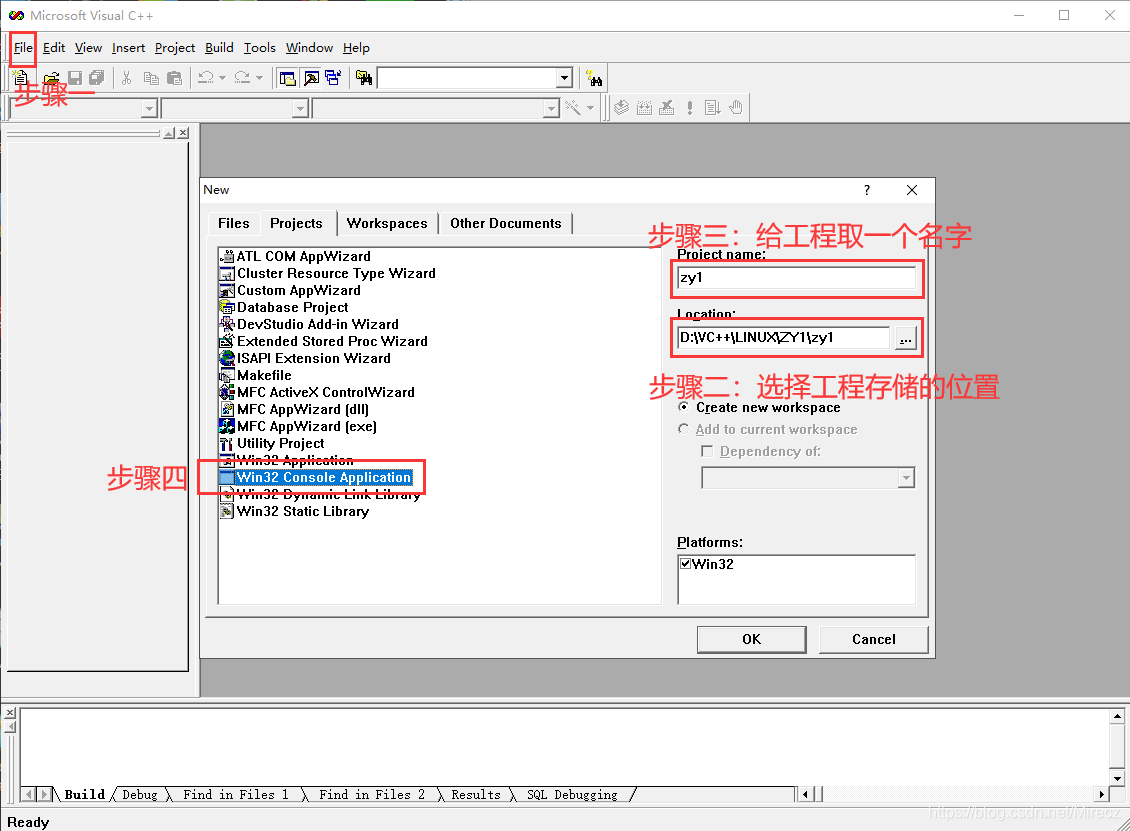1130x831 pixels.
Task: Select ATL COM AppWizard project type
Action: [303, 256]
